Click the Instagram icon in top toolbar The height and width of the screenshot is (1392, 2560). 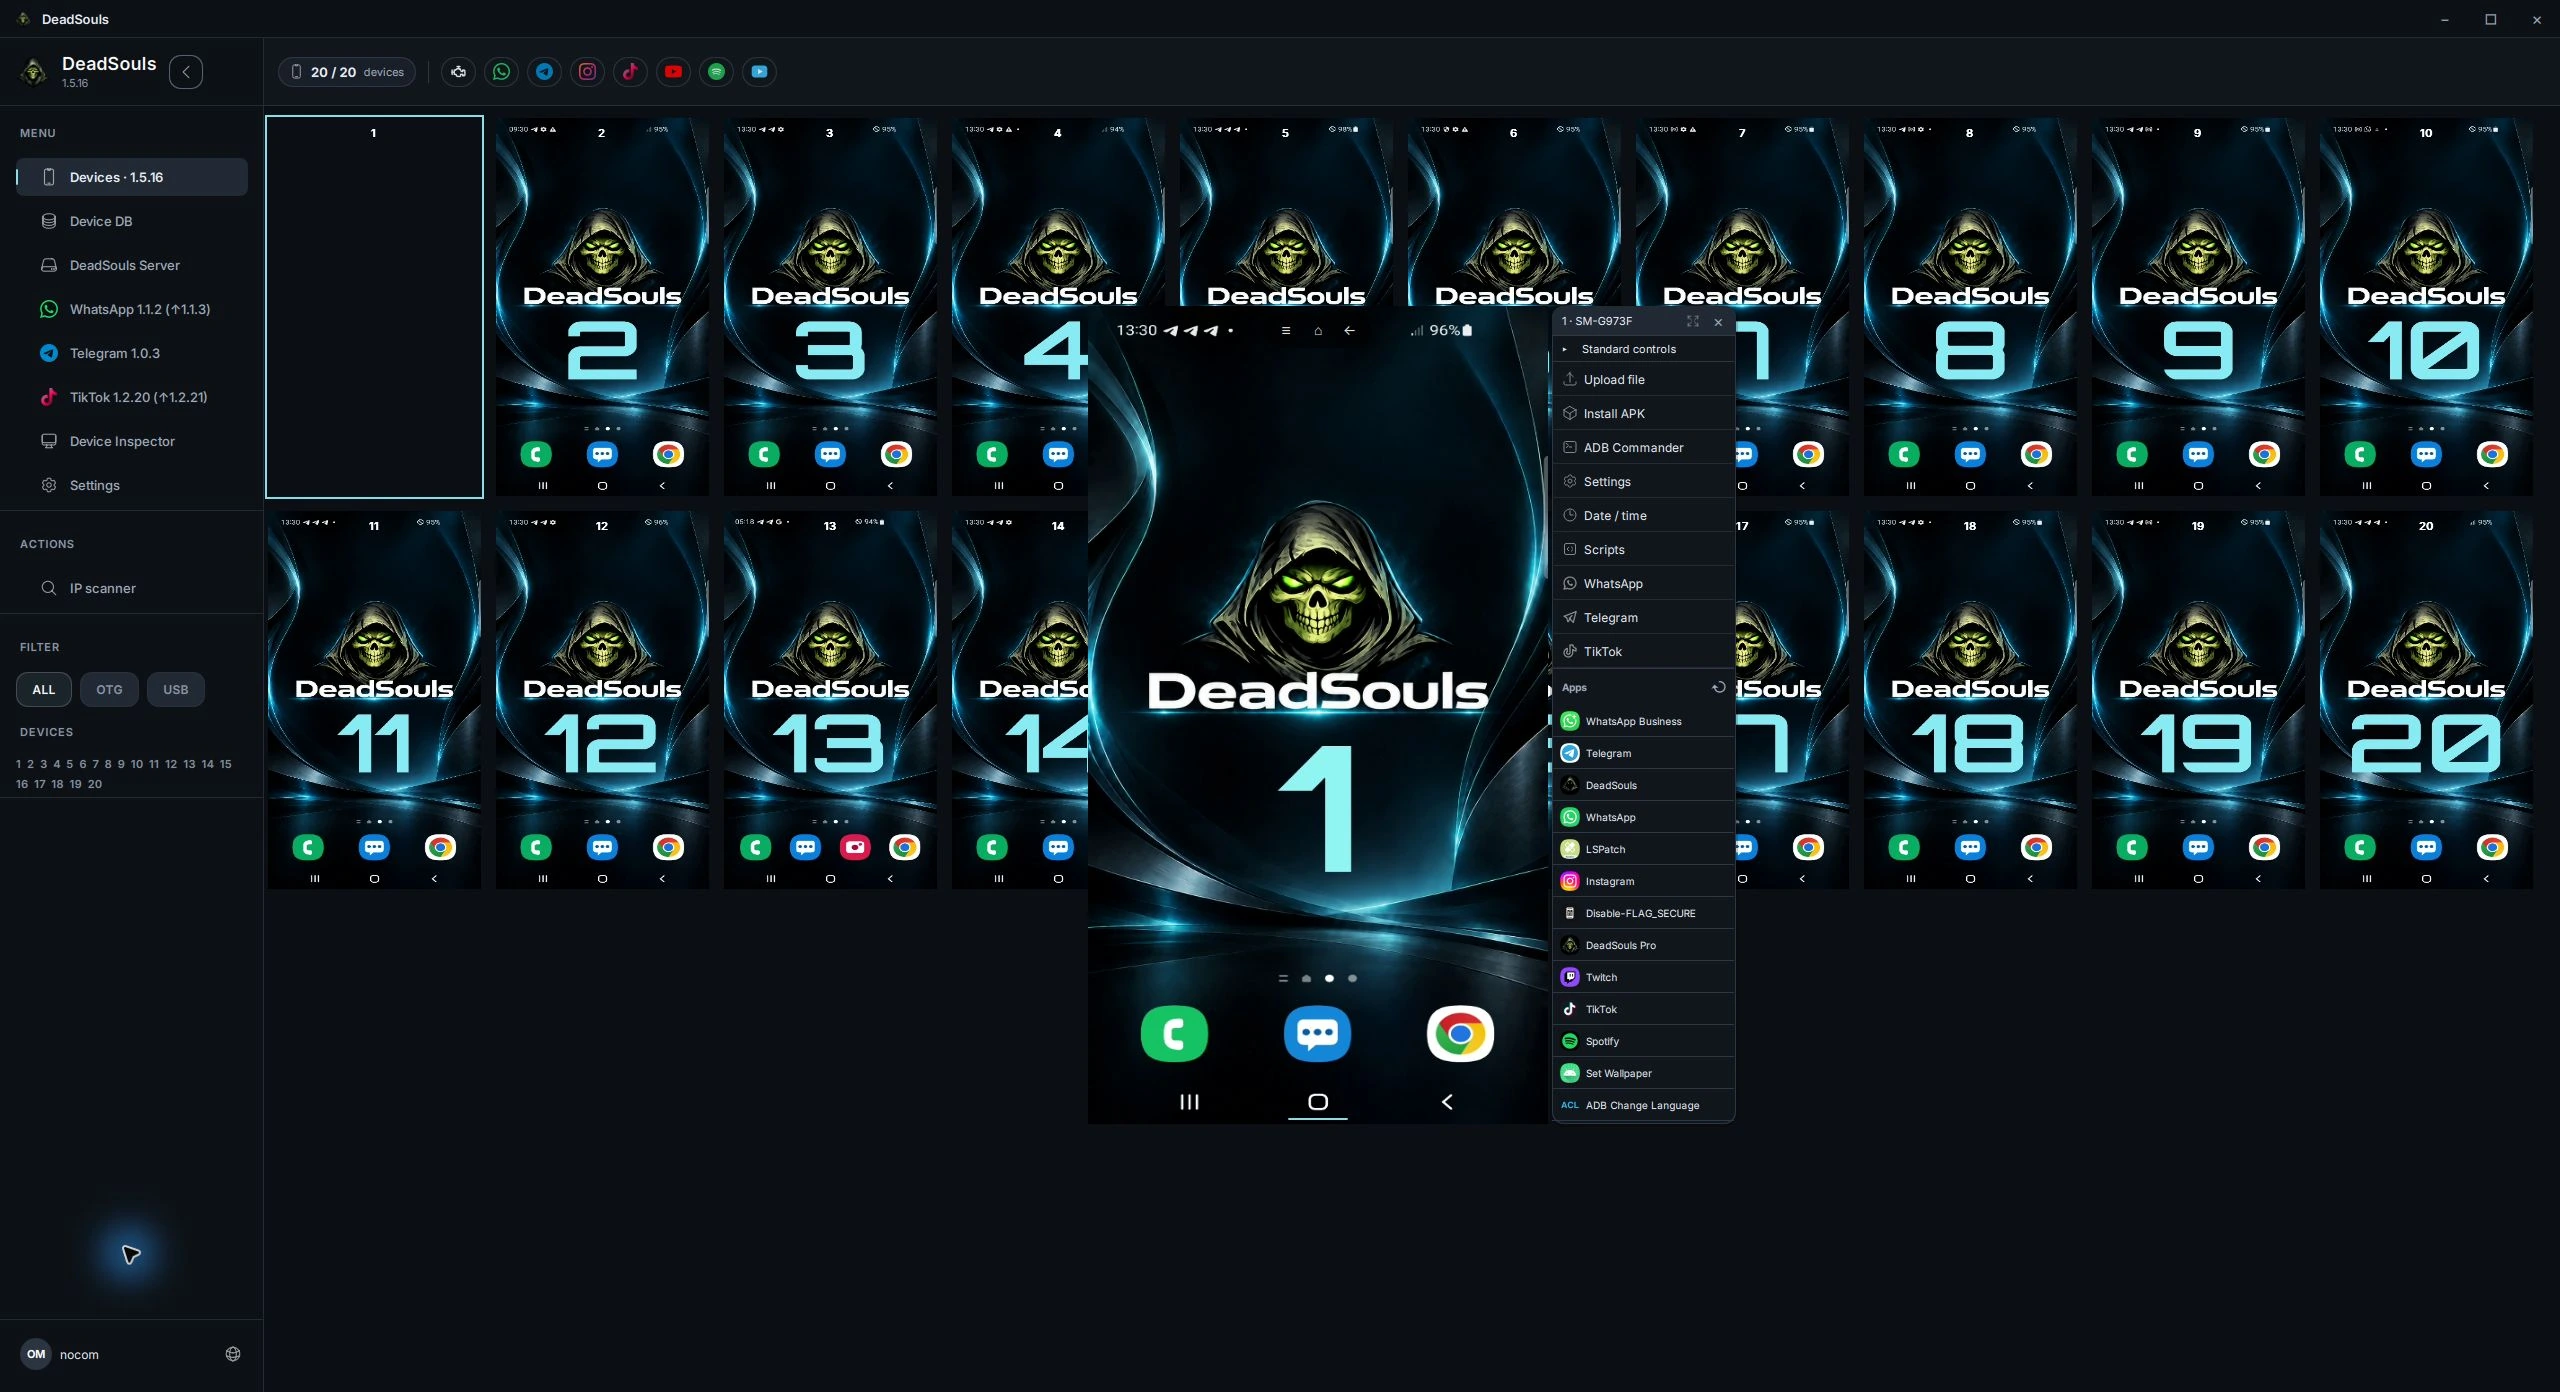[587, 72]
